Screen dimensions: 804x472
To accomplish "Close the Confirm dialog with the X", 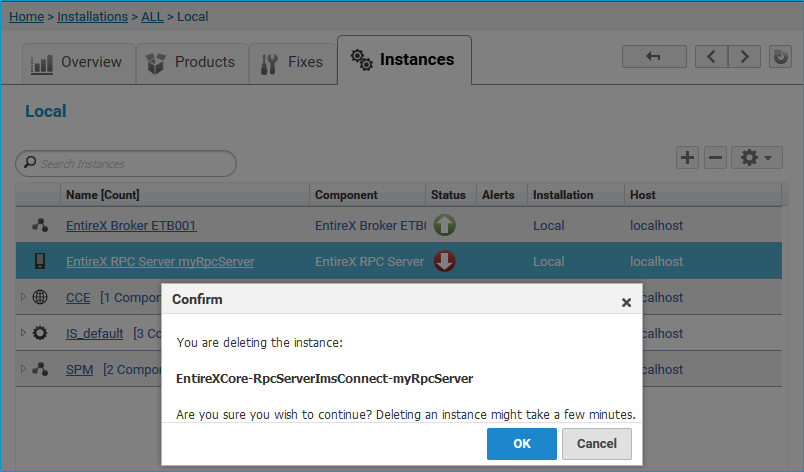I will tap(626, 302).
